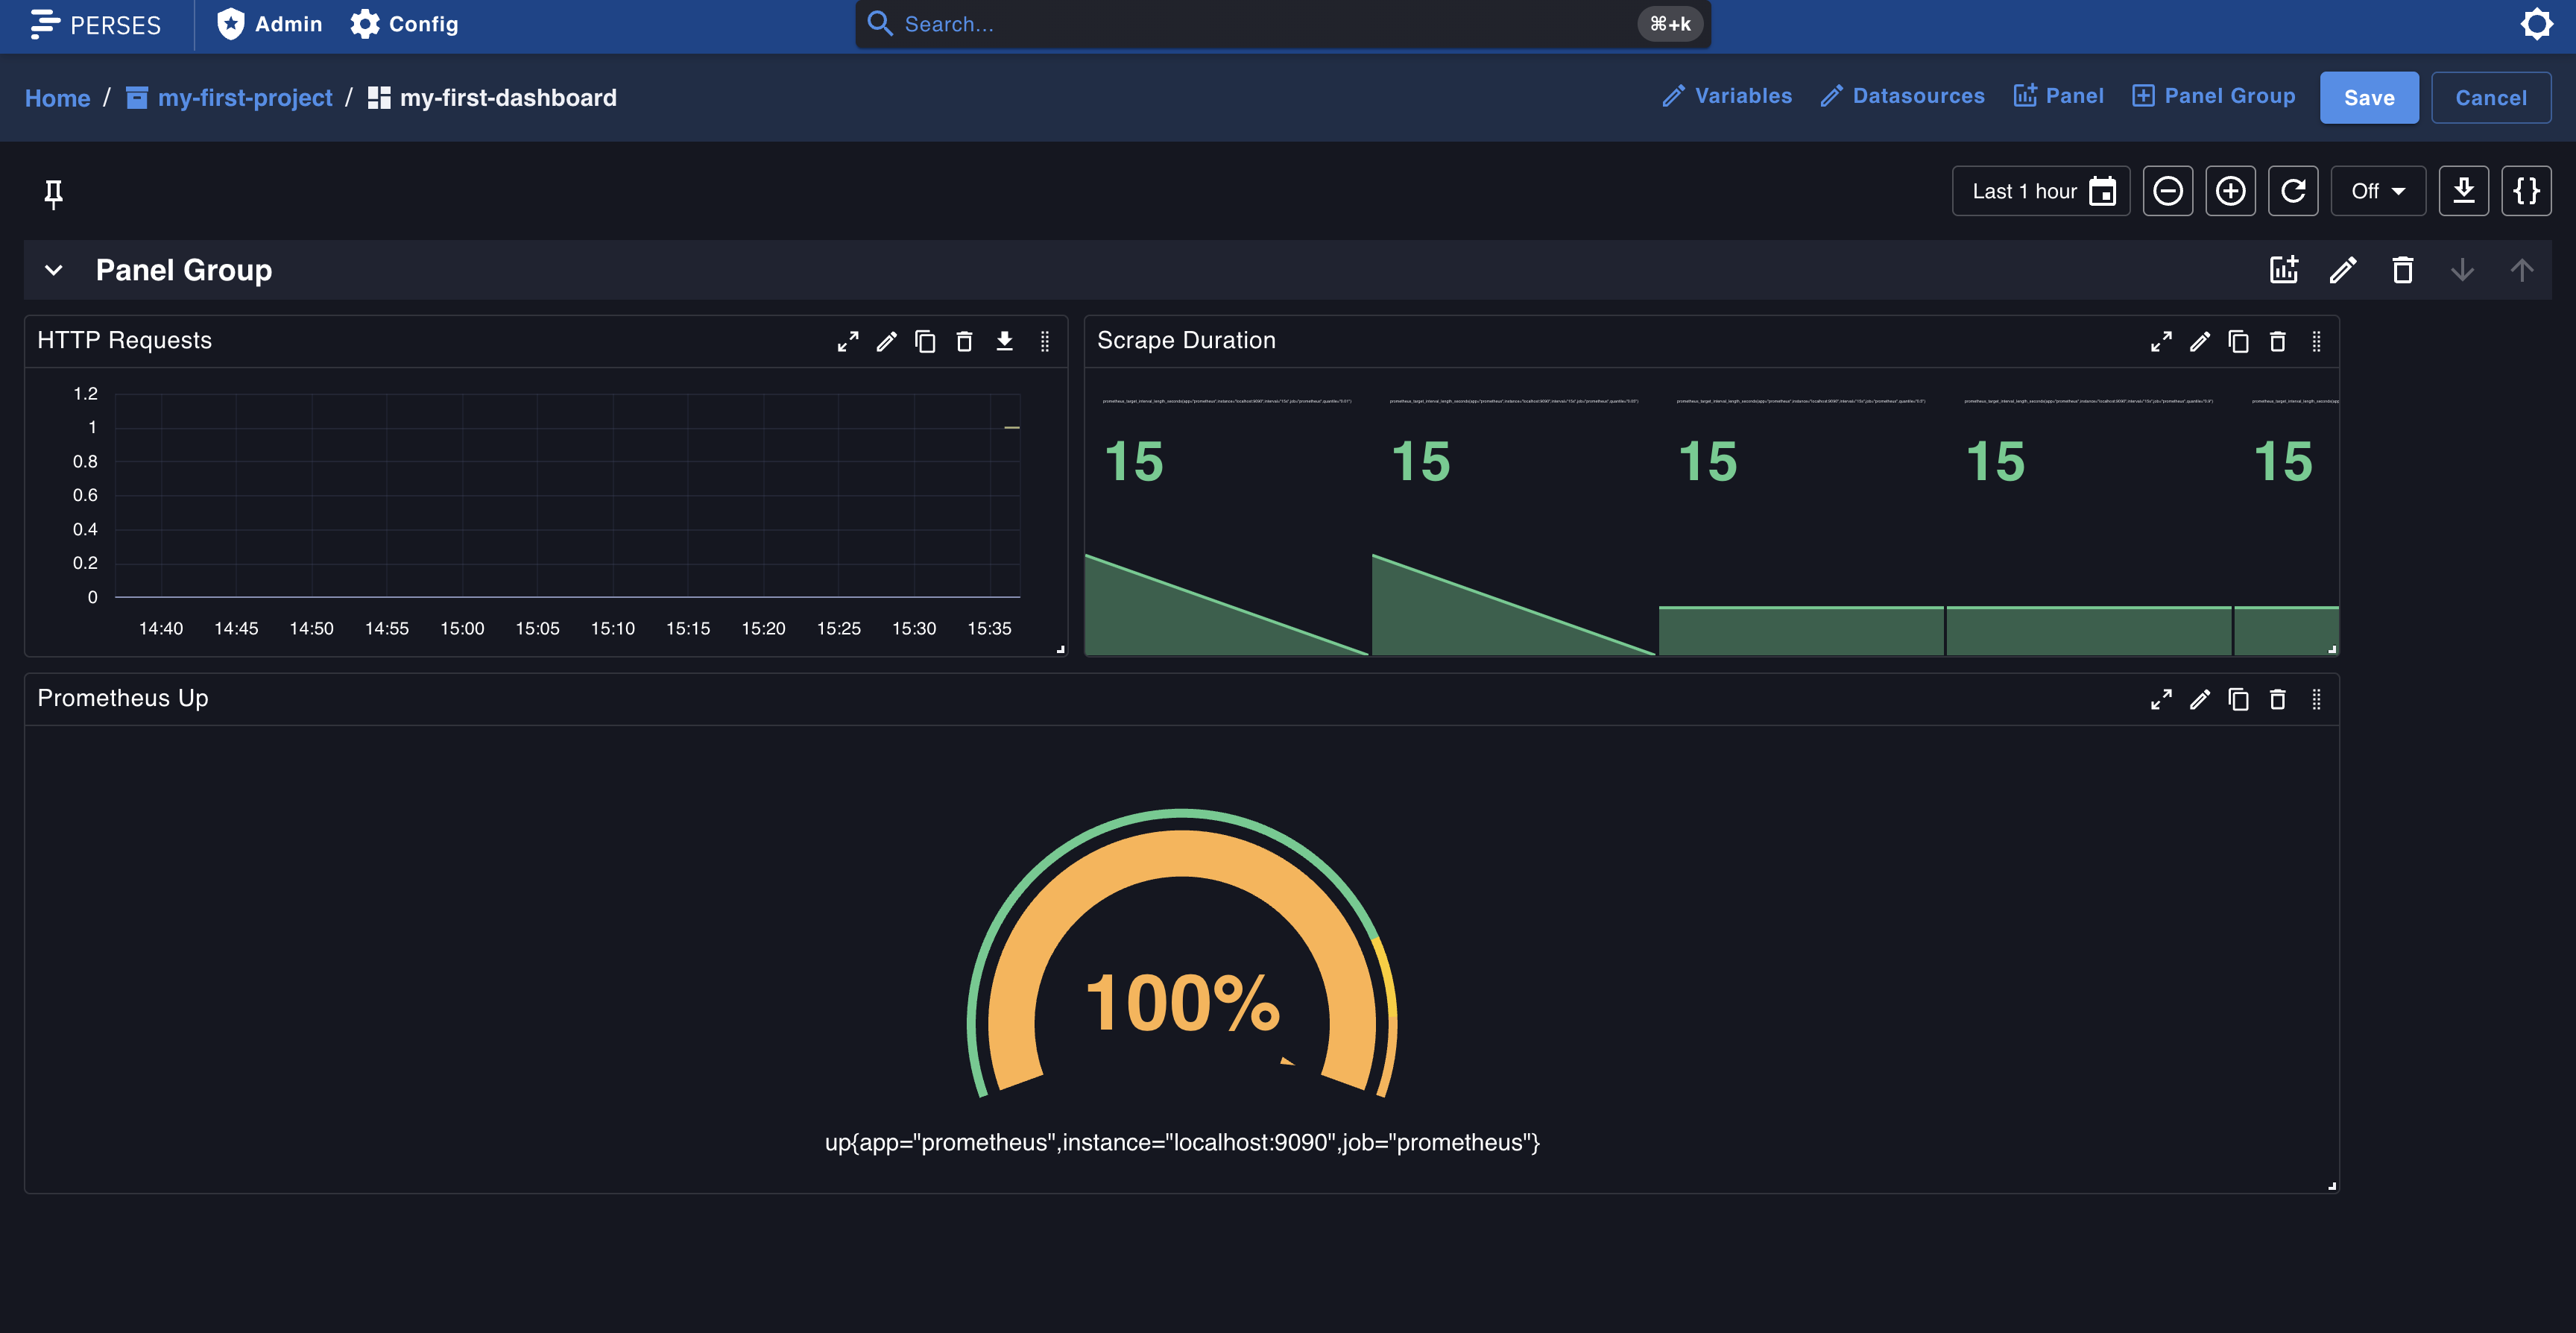Export HTTP Requests panel data
This screenshot has height=1333, width=2576.
[x=1005, y=342]
